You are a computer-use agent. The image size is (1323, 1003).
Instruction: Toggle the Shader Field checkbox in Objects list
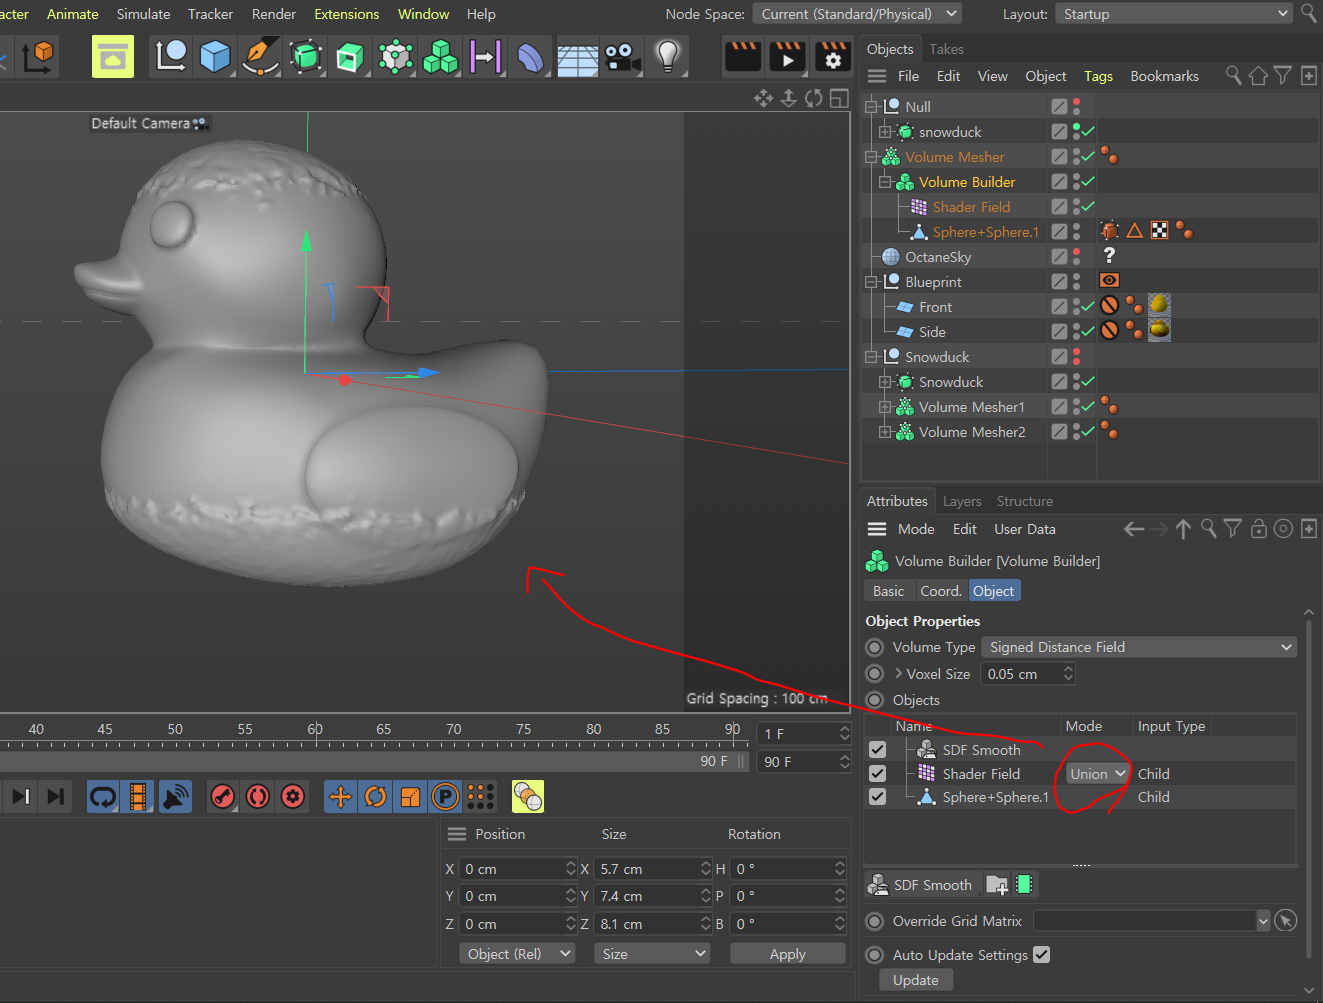(877, 774)
